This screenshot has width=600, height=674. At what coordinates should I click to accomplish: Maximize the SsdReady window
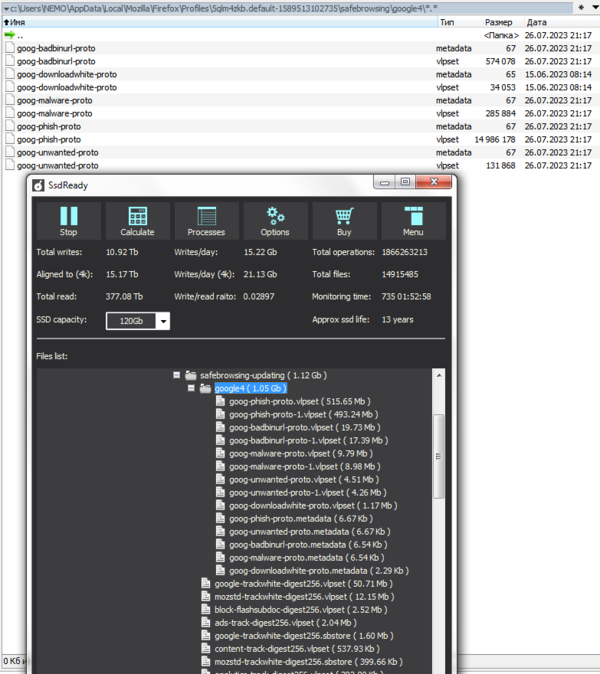[x=405, y=182]
